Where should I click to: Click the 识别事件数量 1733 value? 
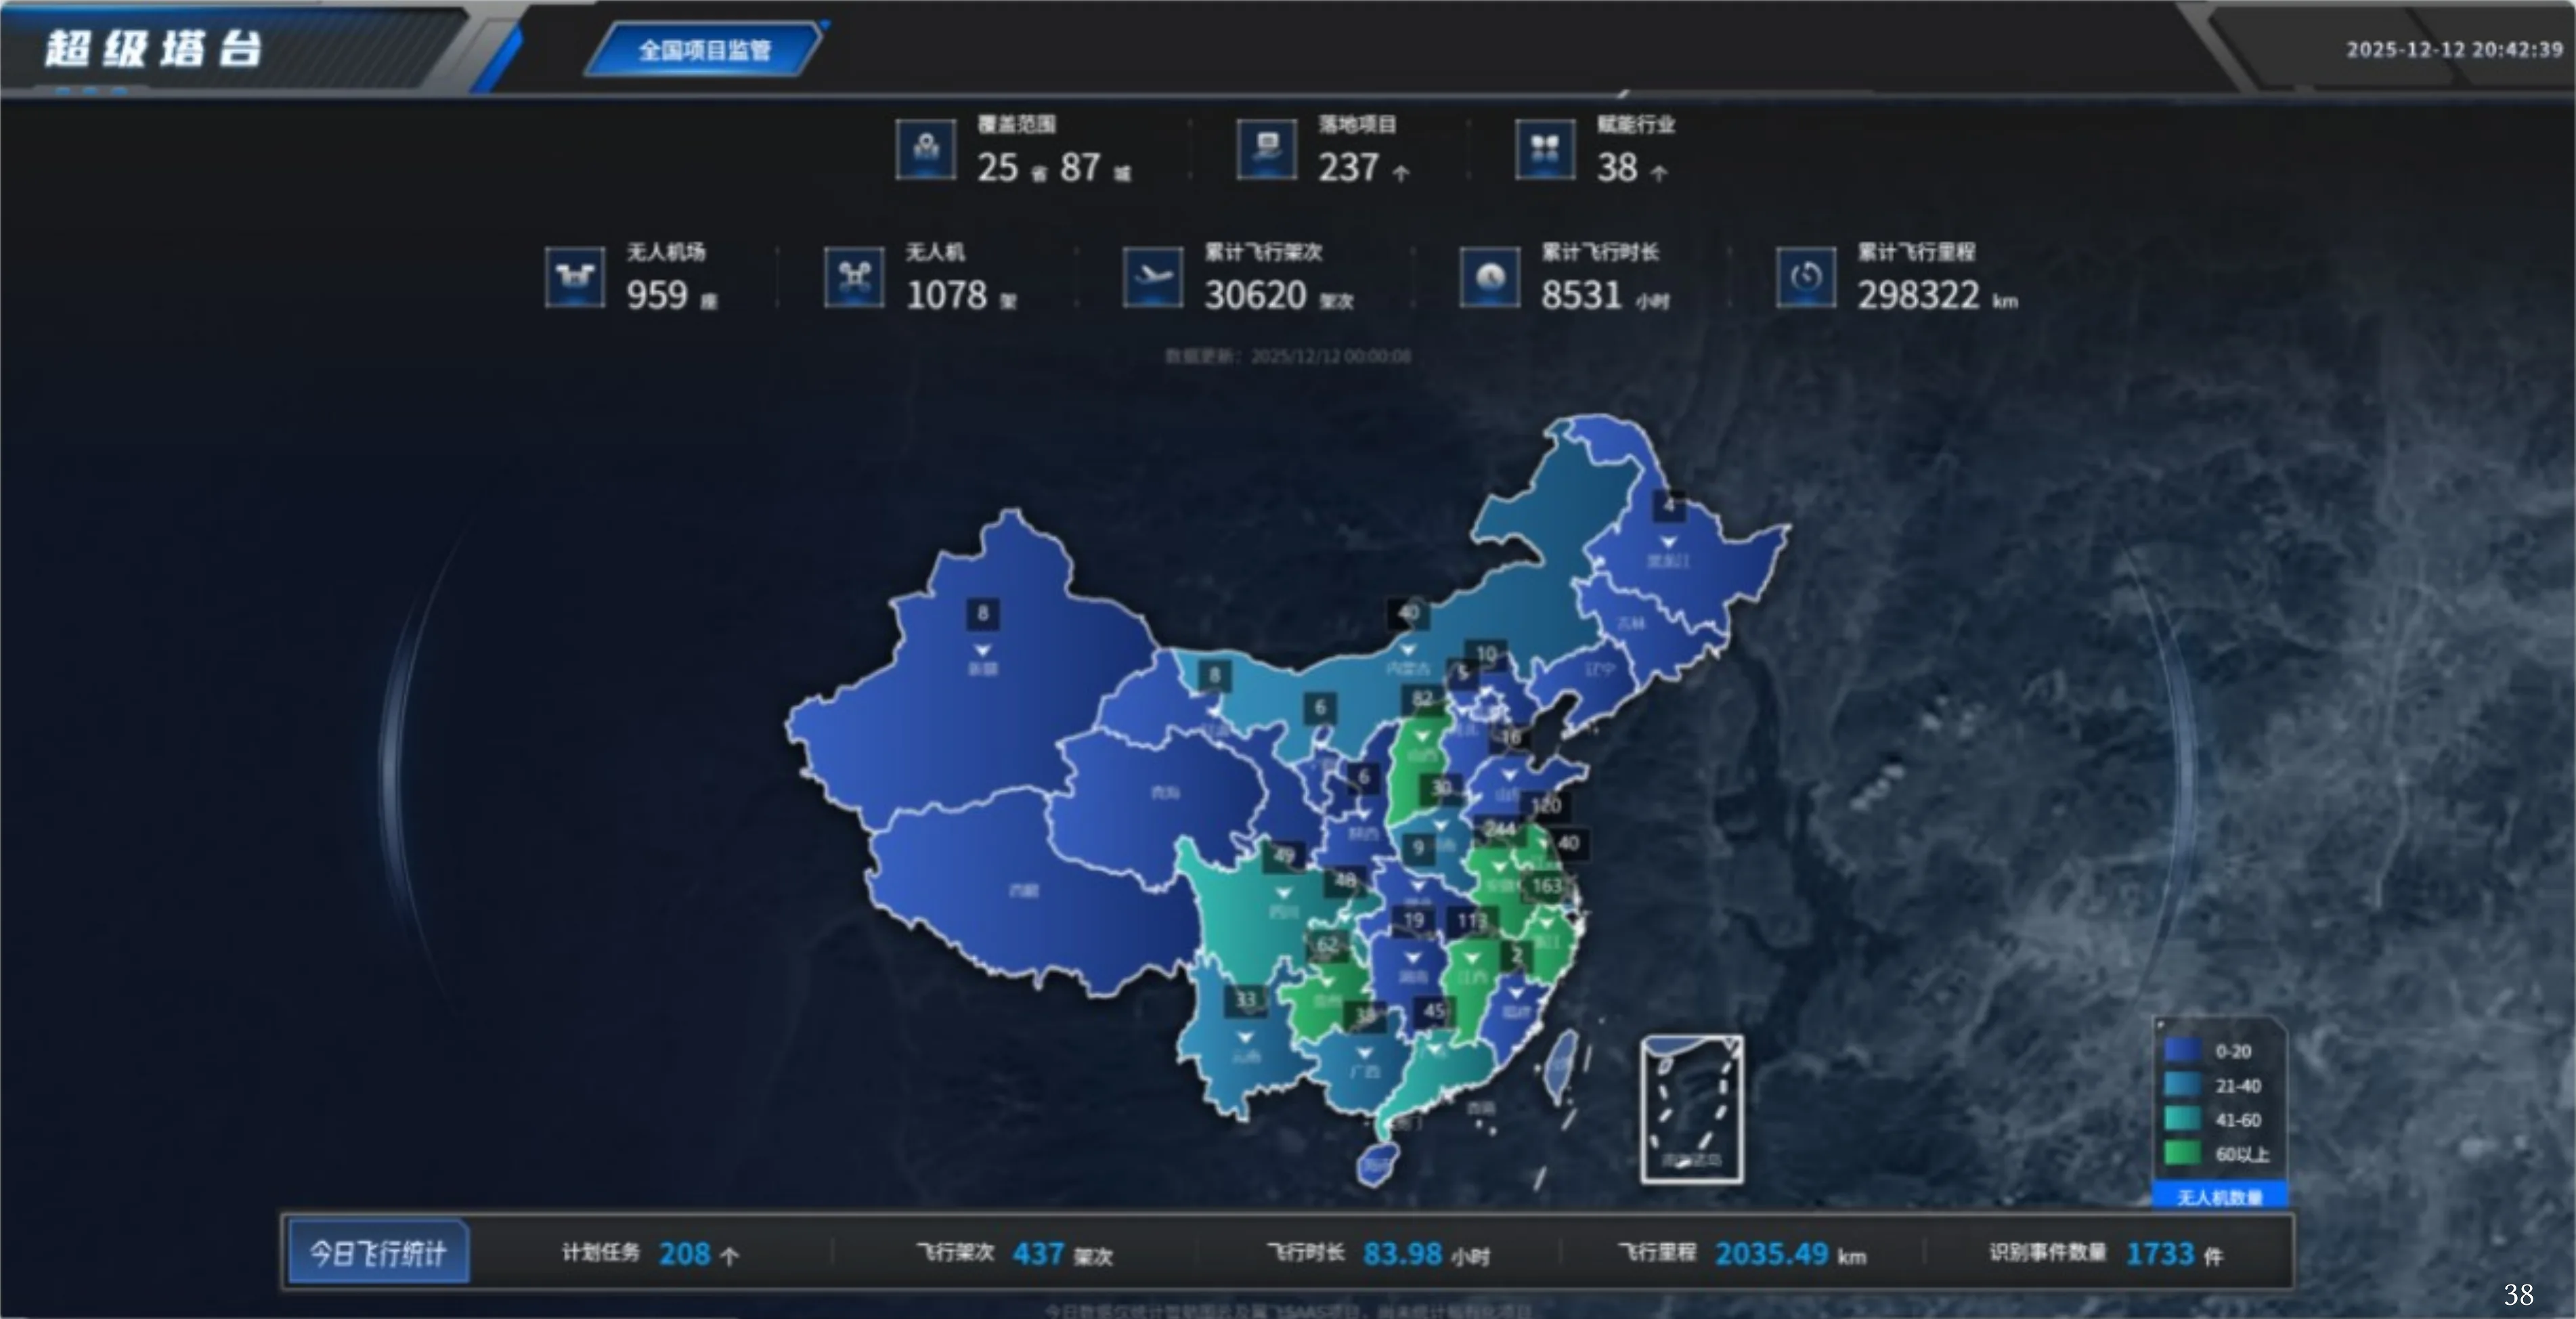point(2159,1254)
